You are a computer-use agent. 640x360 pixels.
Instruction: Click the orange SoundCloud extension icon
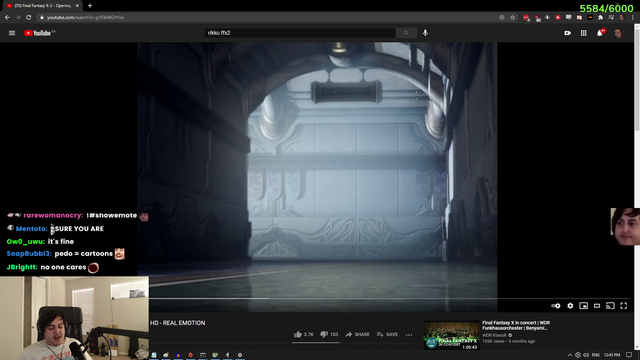590,18
